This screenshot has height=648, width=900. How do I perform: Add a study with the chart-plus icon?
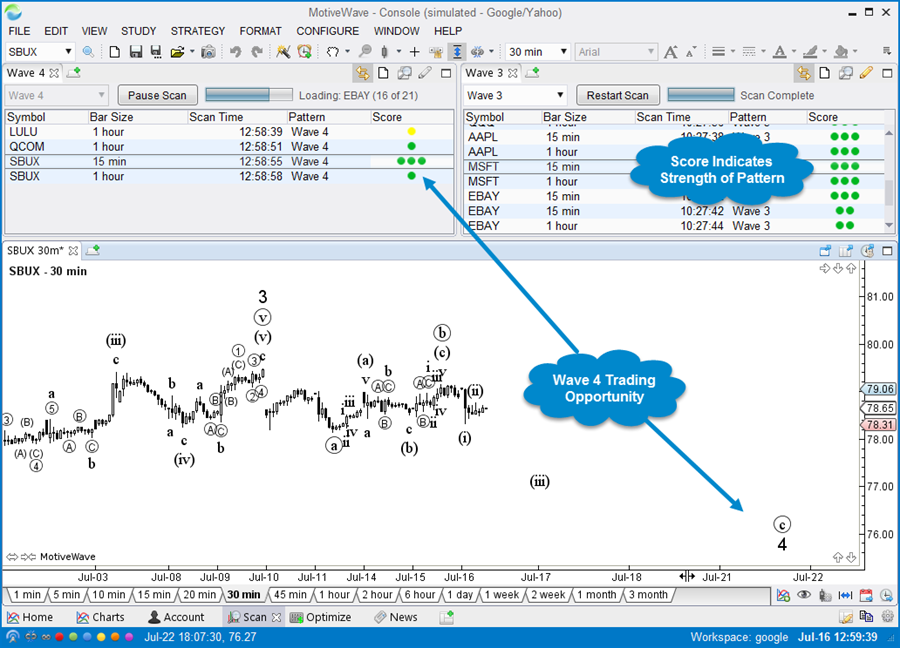click(x=783, y=595)
